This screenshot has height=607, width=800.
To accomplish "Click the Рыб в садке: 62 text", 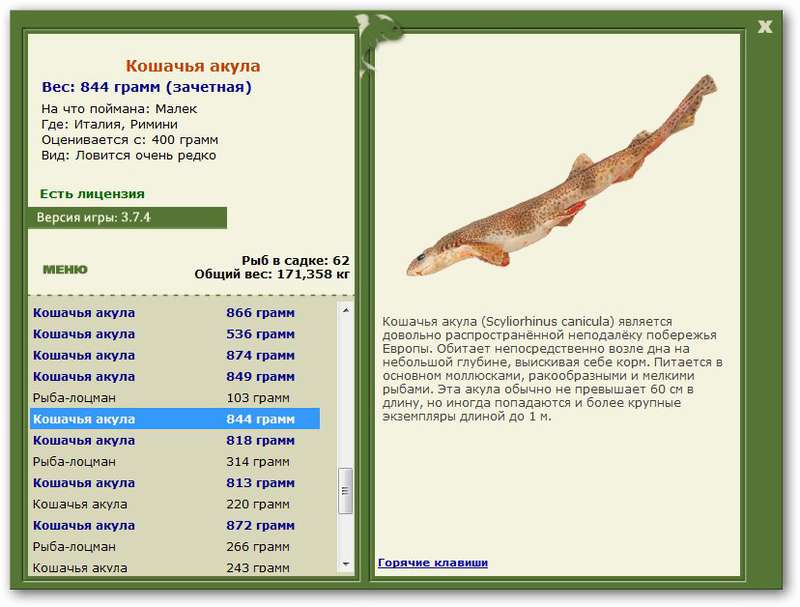I will pyautogui.click(x=295, y=261).
